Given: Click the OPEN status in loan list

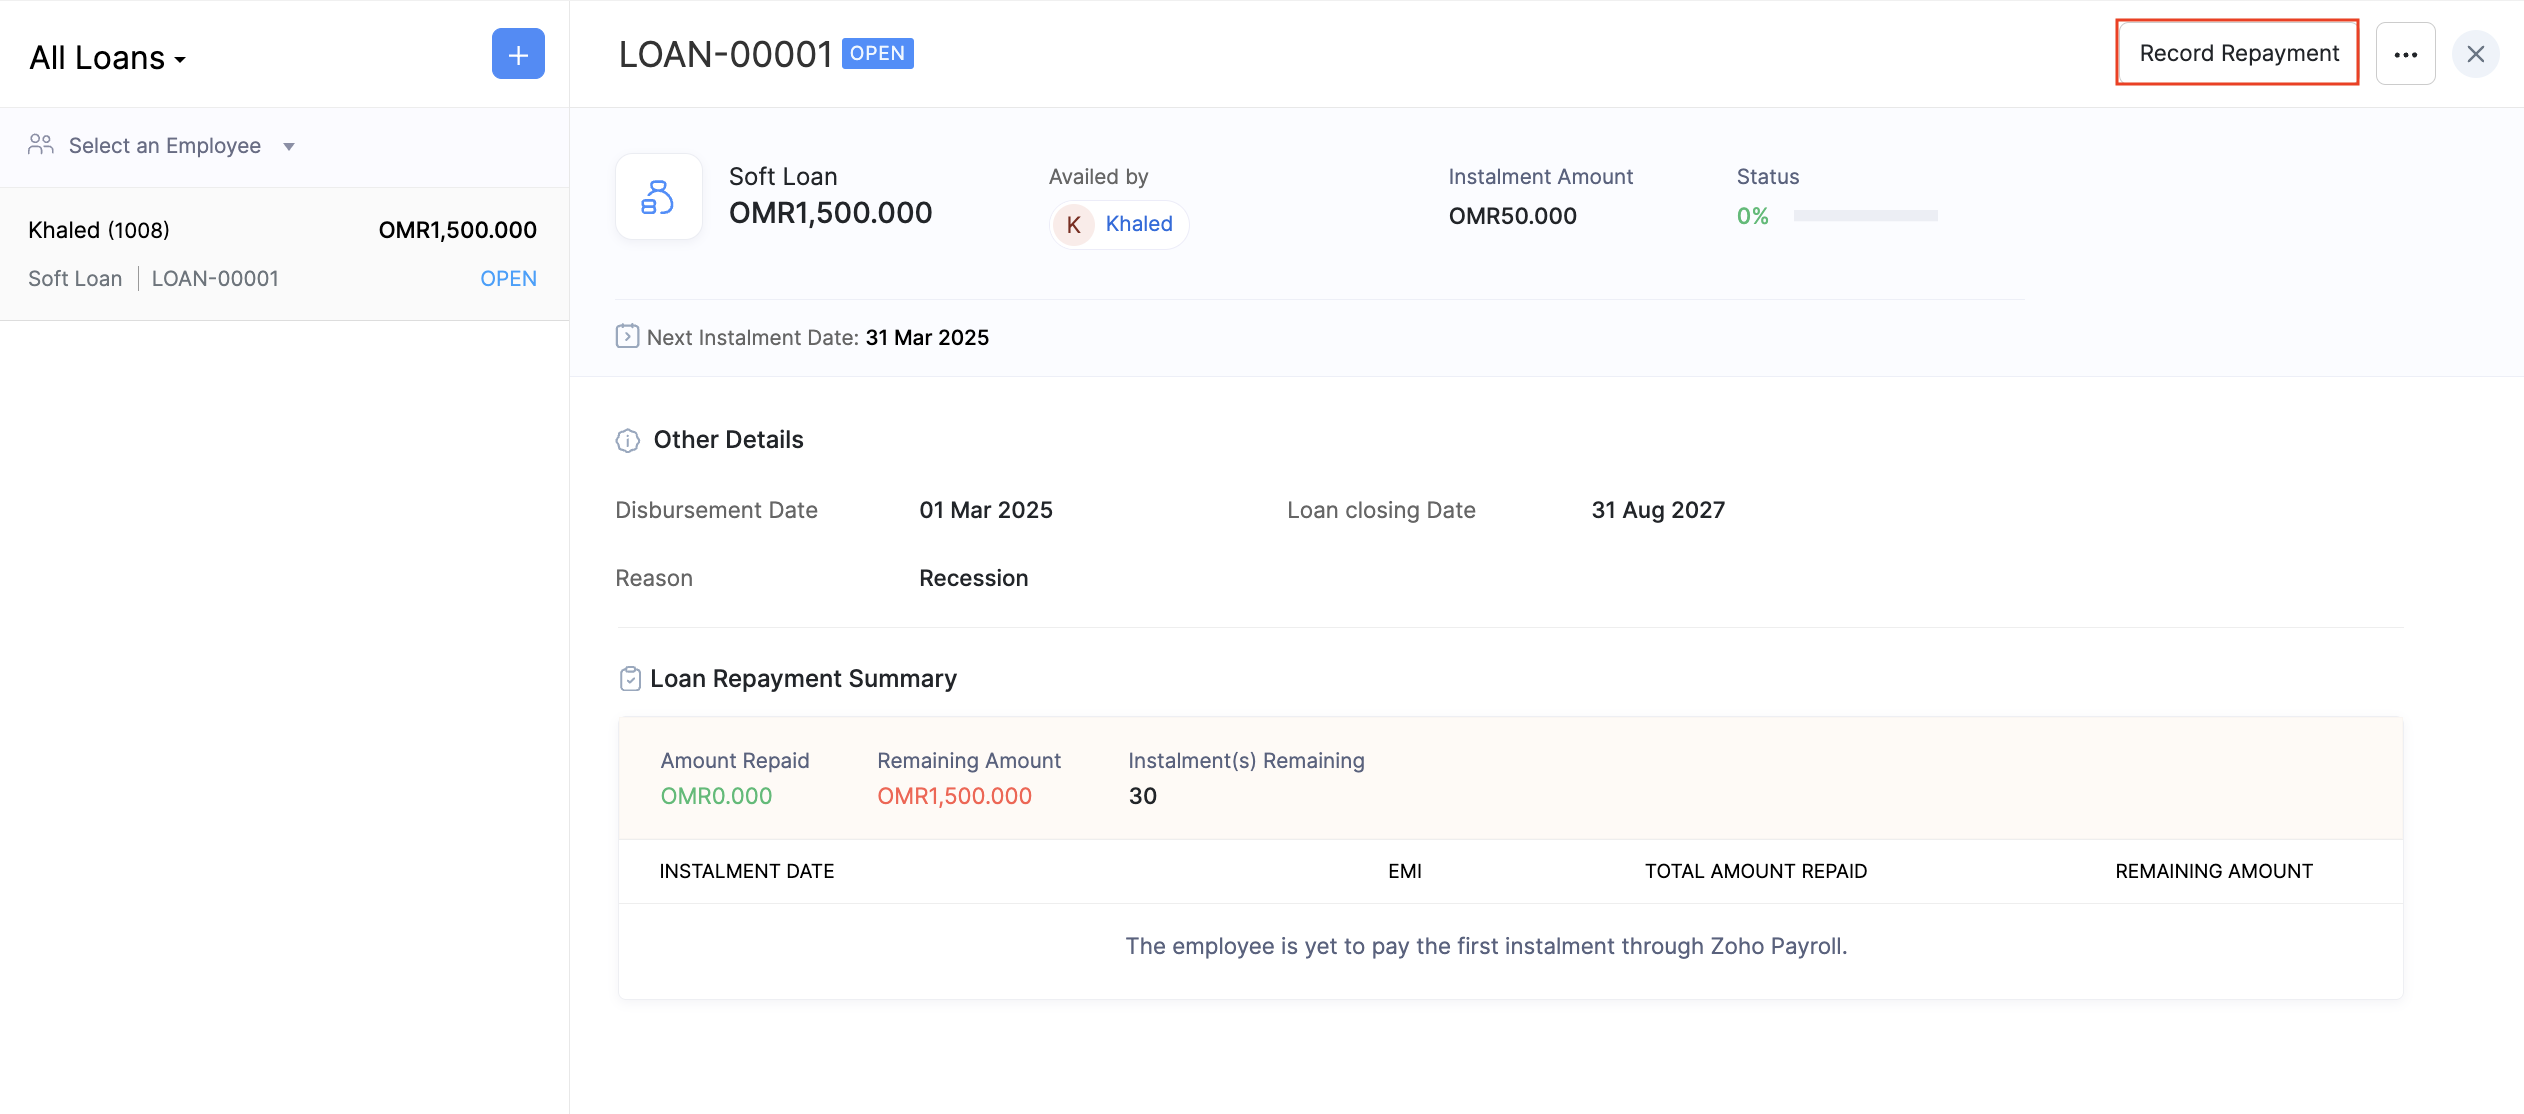Looking at the screenshot, I should coord(508,279).
